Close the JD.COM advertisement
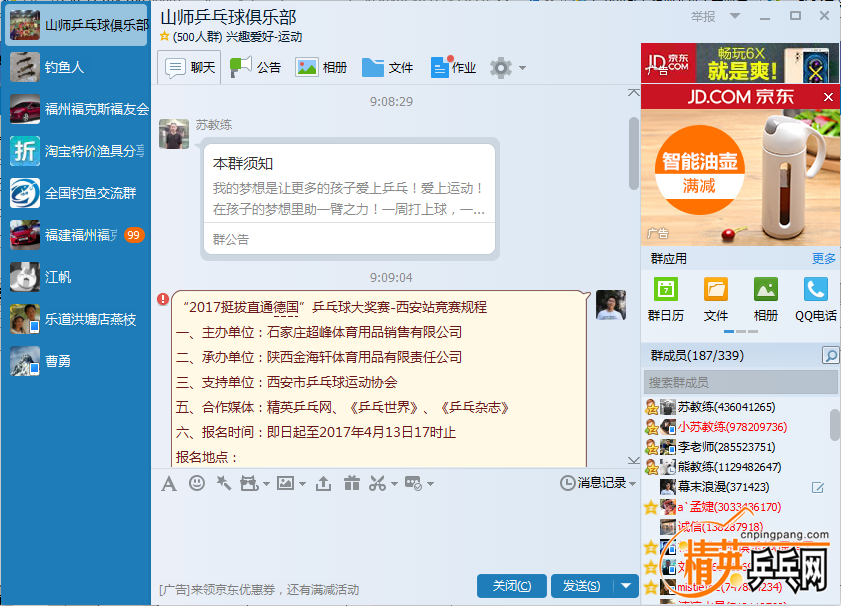The width and height of the screenshot is (841, 606). [828, 97]
